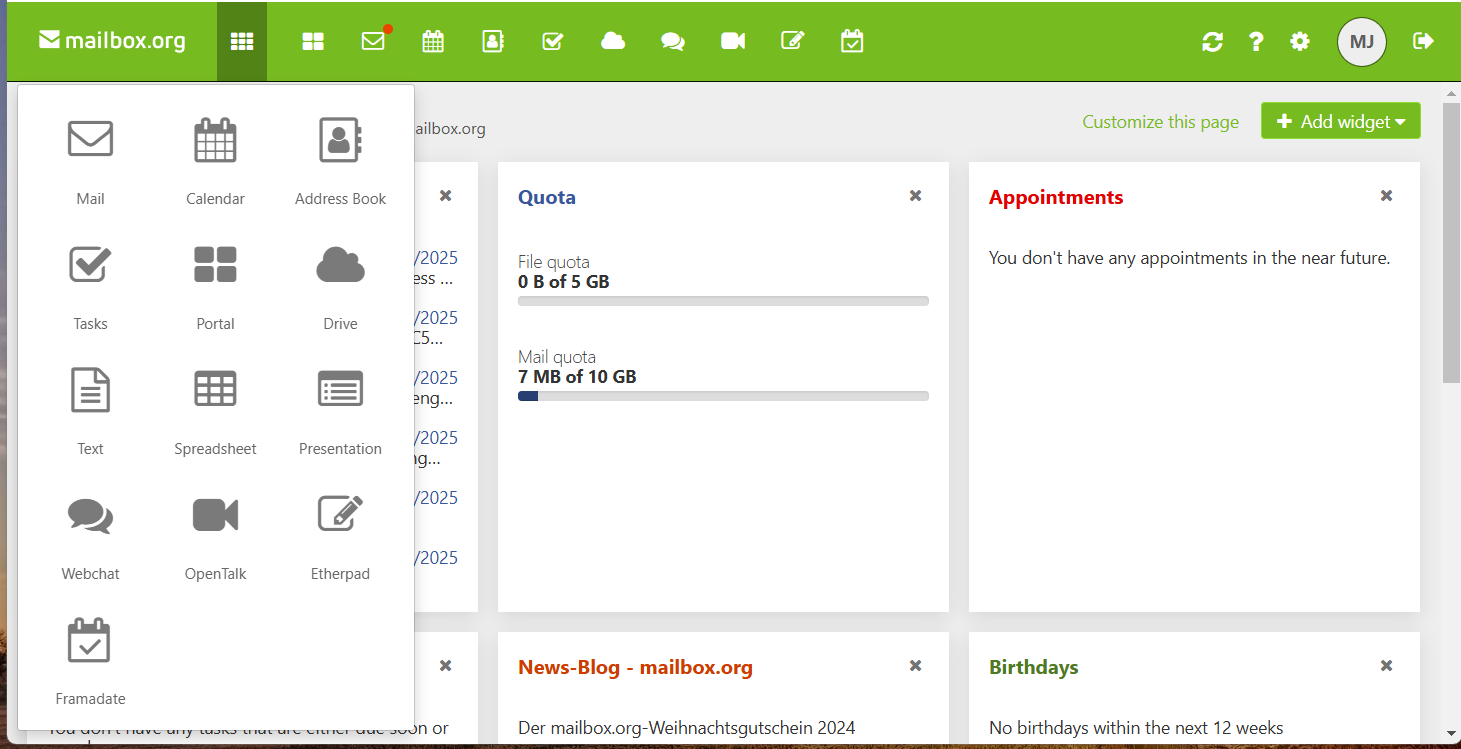Open the Add widget dropdown
This screenshot has width=1461, height=749.
(1341, 121)
